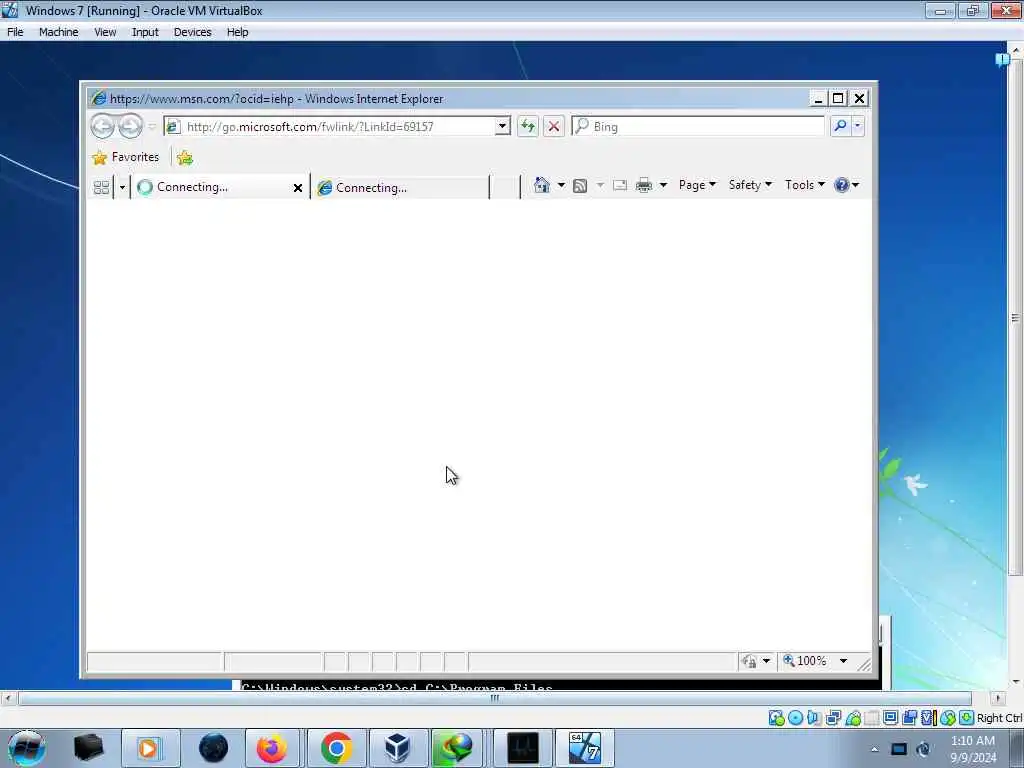The height and width of the screenshot is (768, 1024).
Task: Expand zoom level dropdown arrow
Action: point(843,661)
